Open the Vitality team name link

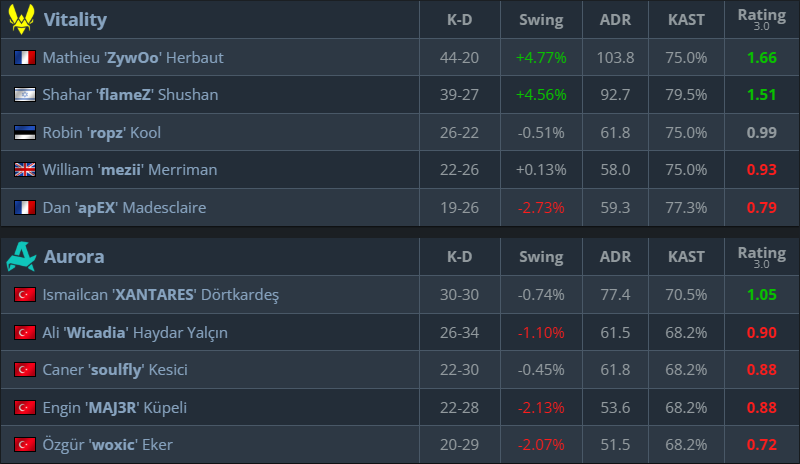coord(75,20)
